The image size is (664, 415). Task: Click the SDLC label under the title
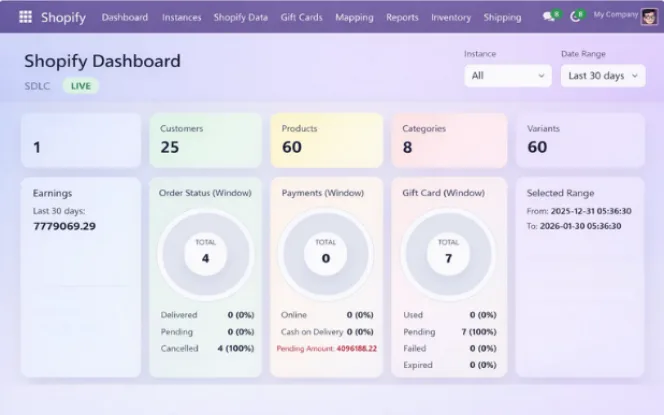(37, 86)
